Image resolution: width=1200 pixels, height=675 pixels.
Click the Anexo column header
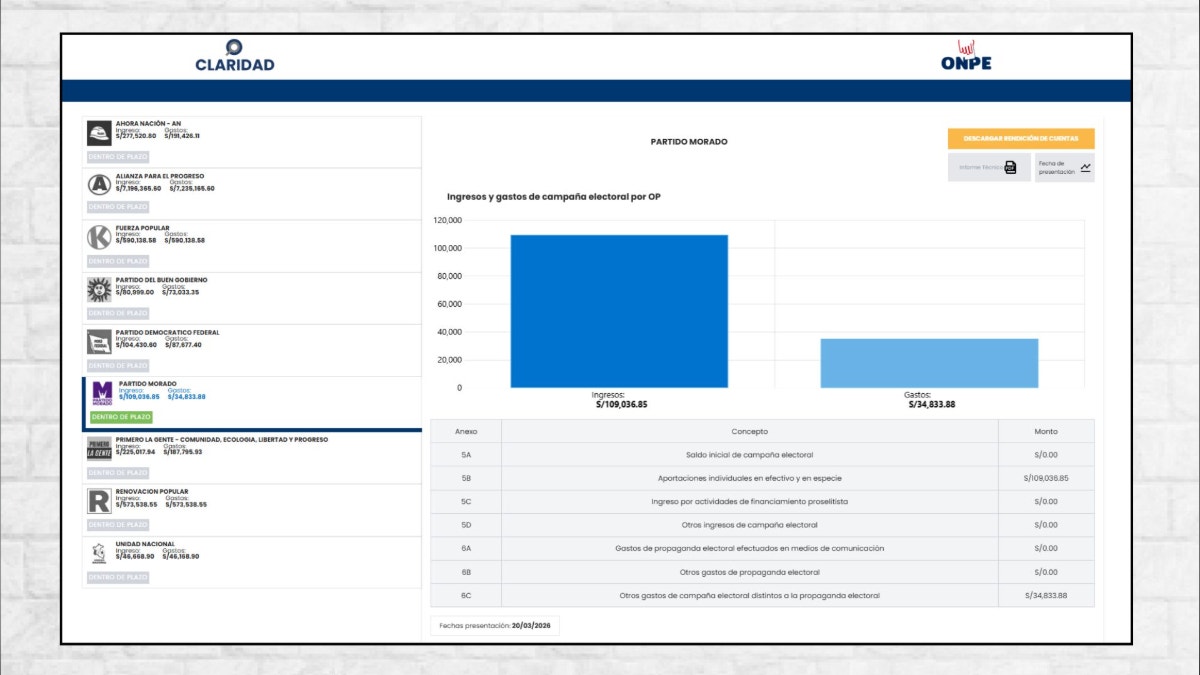point(466,431)
